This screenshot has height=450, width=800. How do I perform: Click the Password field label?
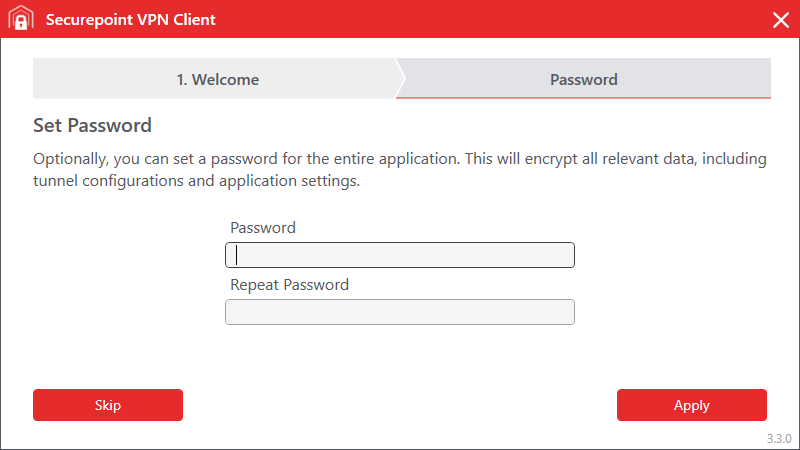[x=263, y=228]
